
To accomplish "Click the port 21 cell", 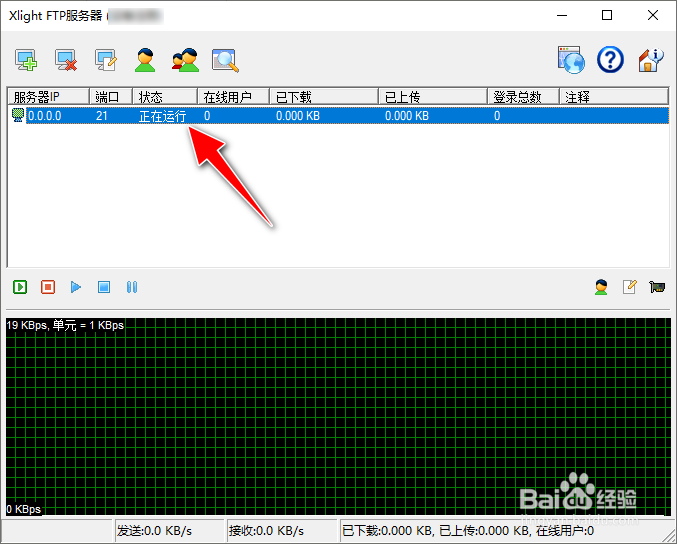I will pos(101,116).
